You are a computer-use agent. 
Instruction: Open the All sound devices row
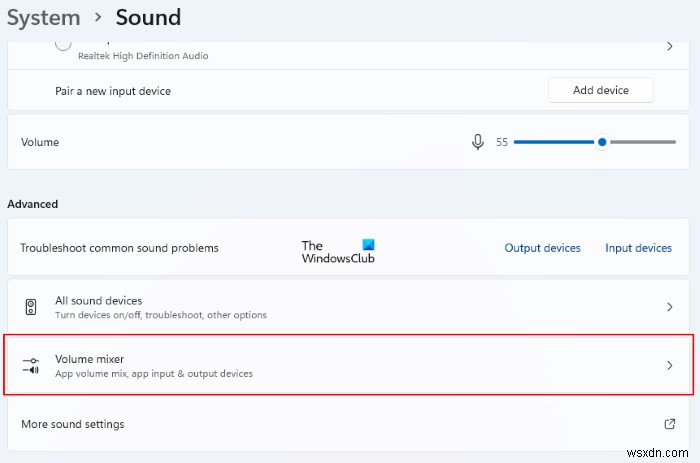[348, 307]
